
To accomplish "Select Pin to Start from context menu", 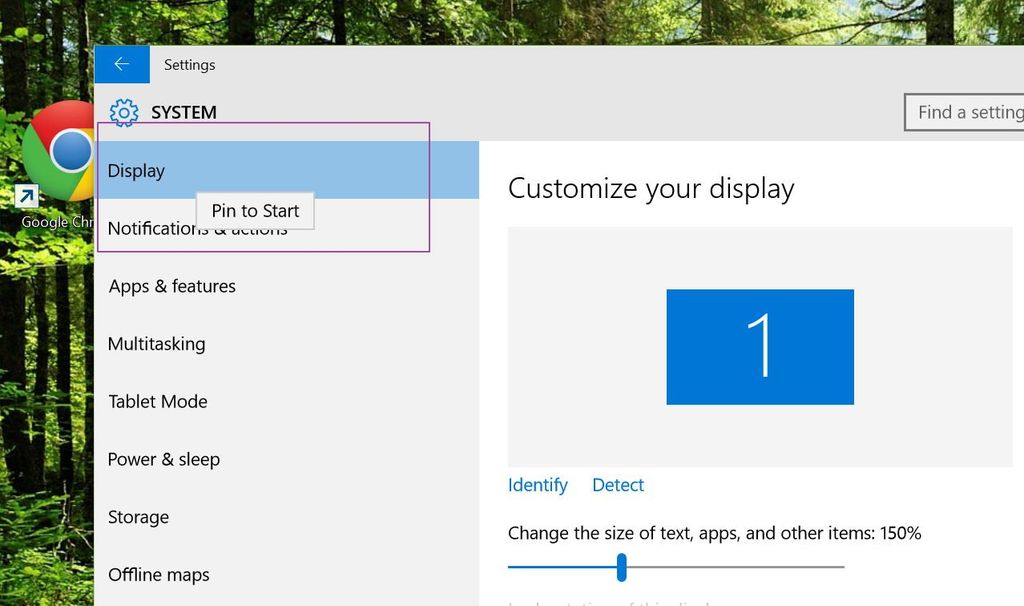I will pos(254,210).
